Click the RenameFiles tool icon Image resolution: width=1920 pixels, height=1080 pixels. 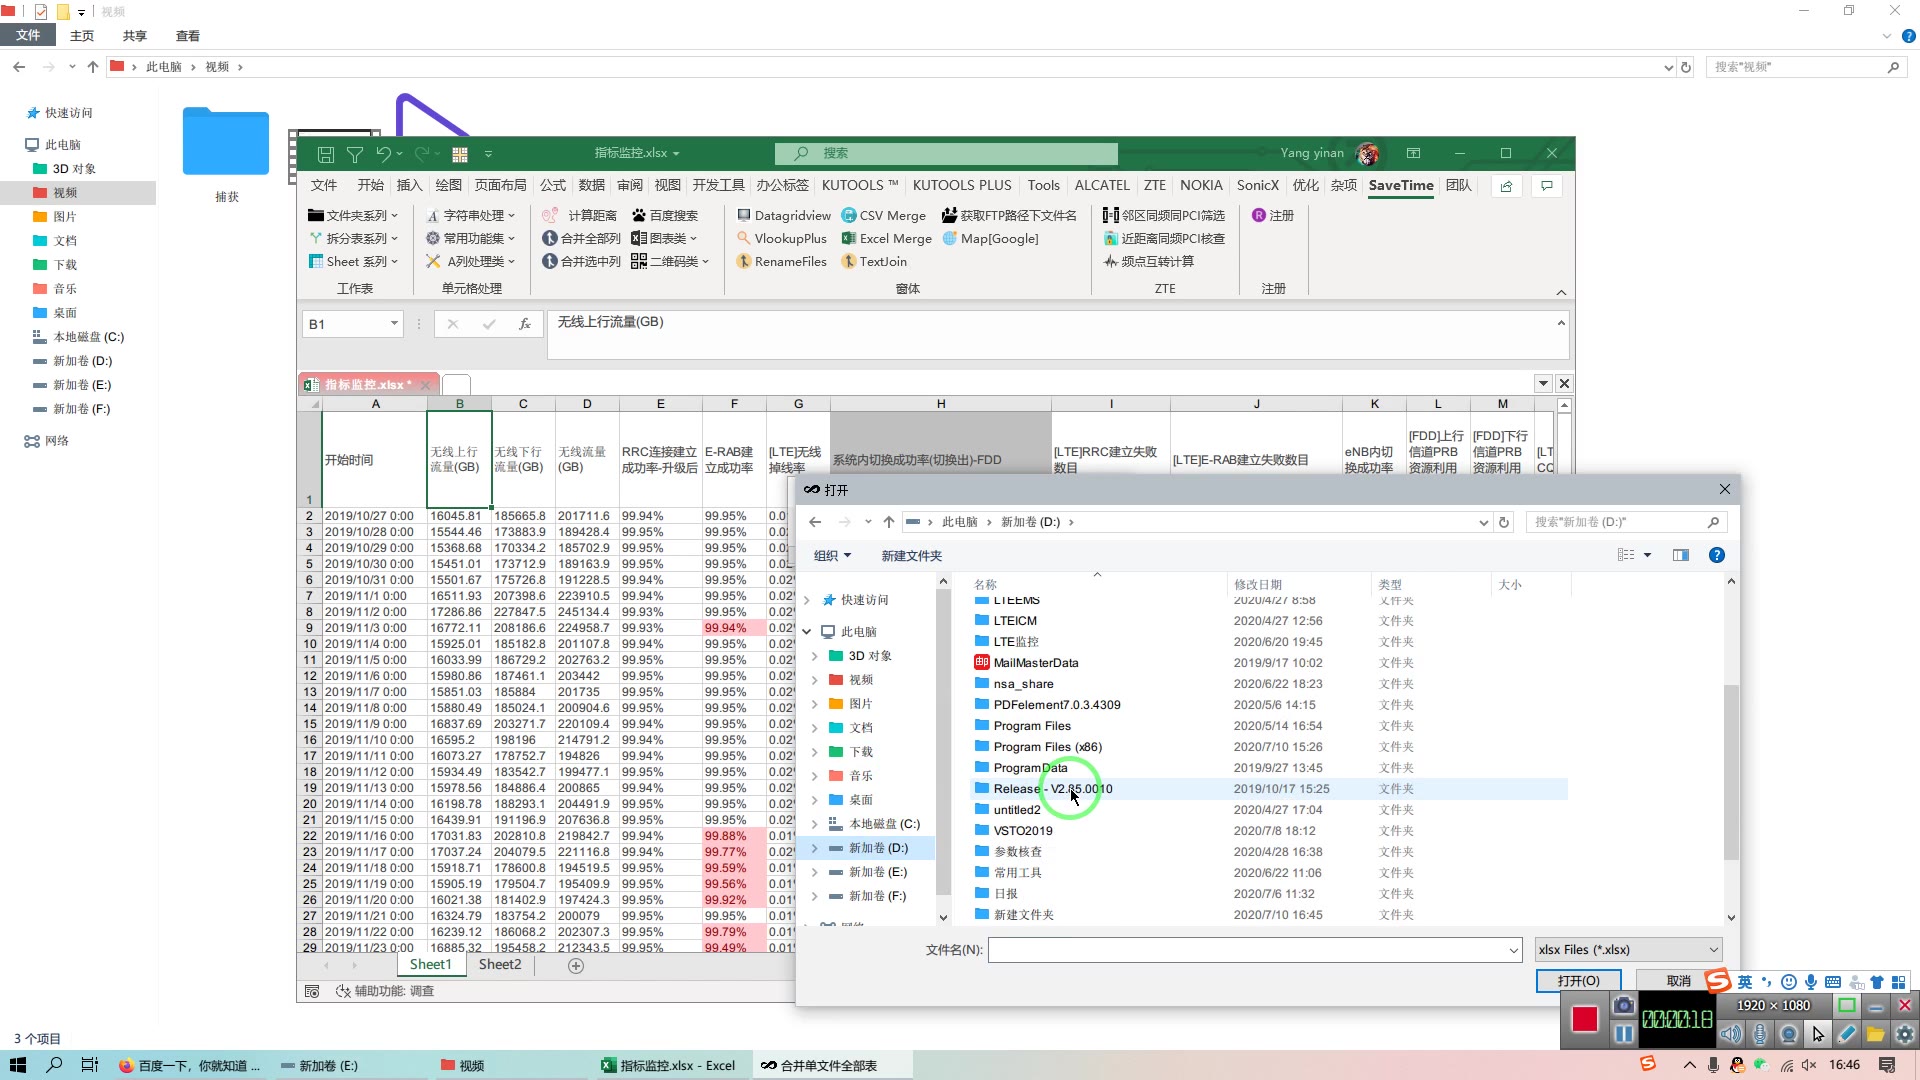744,261
